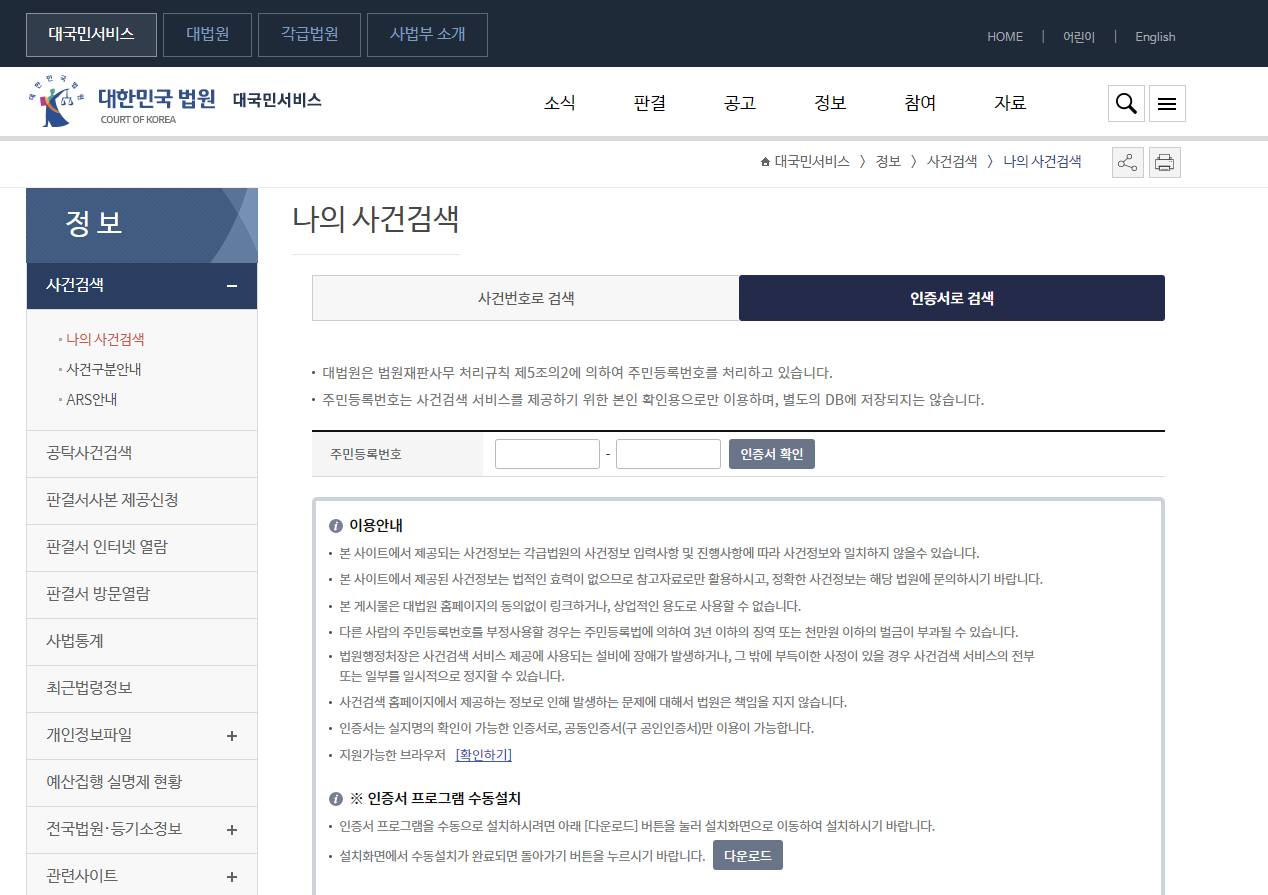The image size is (1268, 895).
Task: Expand the 관련사이트 sidebar section
Action: coord(231,876)
